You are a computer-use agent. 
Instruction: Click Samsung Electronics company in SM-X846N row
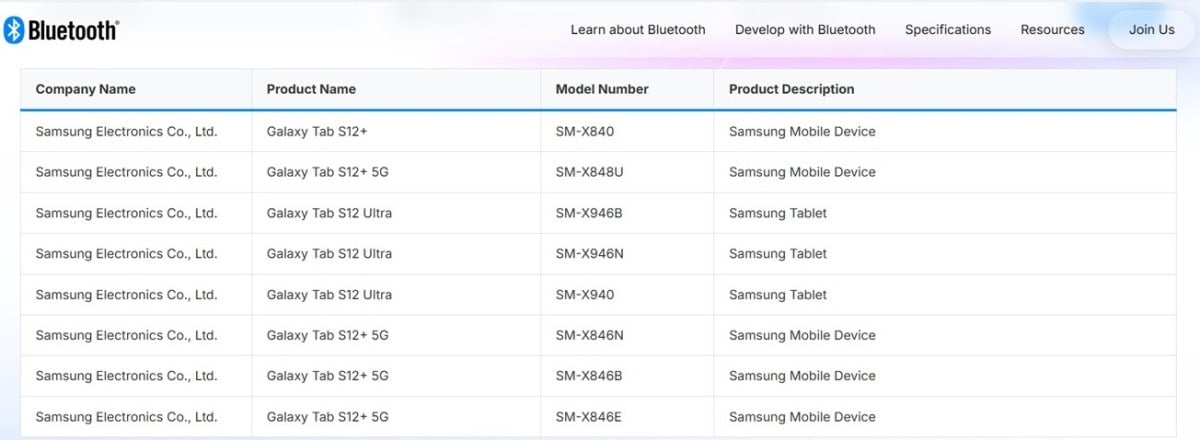[126, 335]
